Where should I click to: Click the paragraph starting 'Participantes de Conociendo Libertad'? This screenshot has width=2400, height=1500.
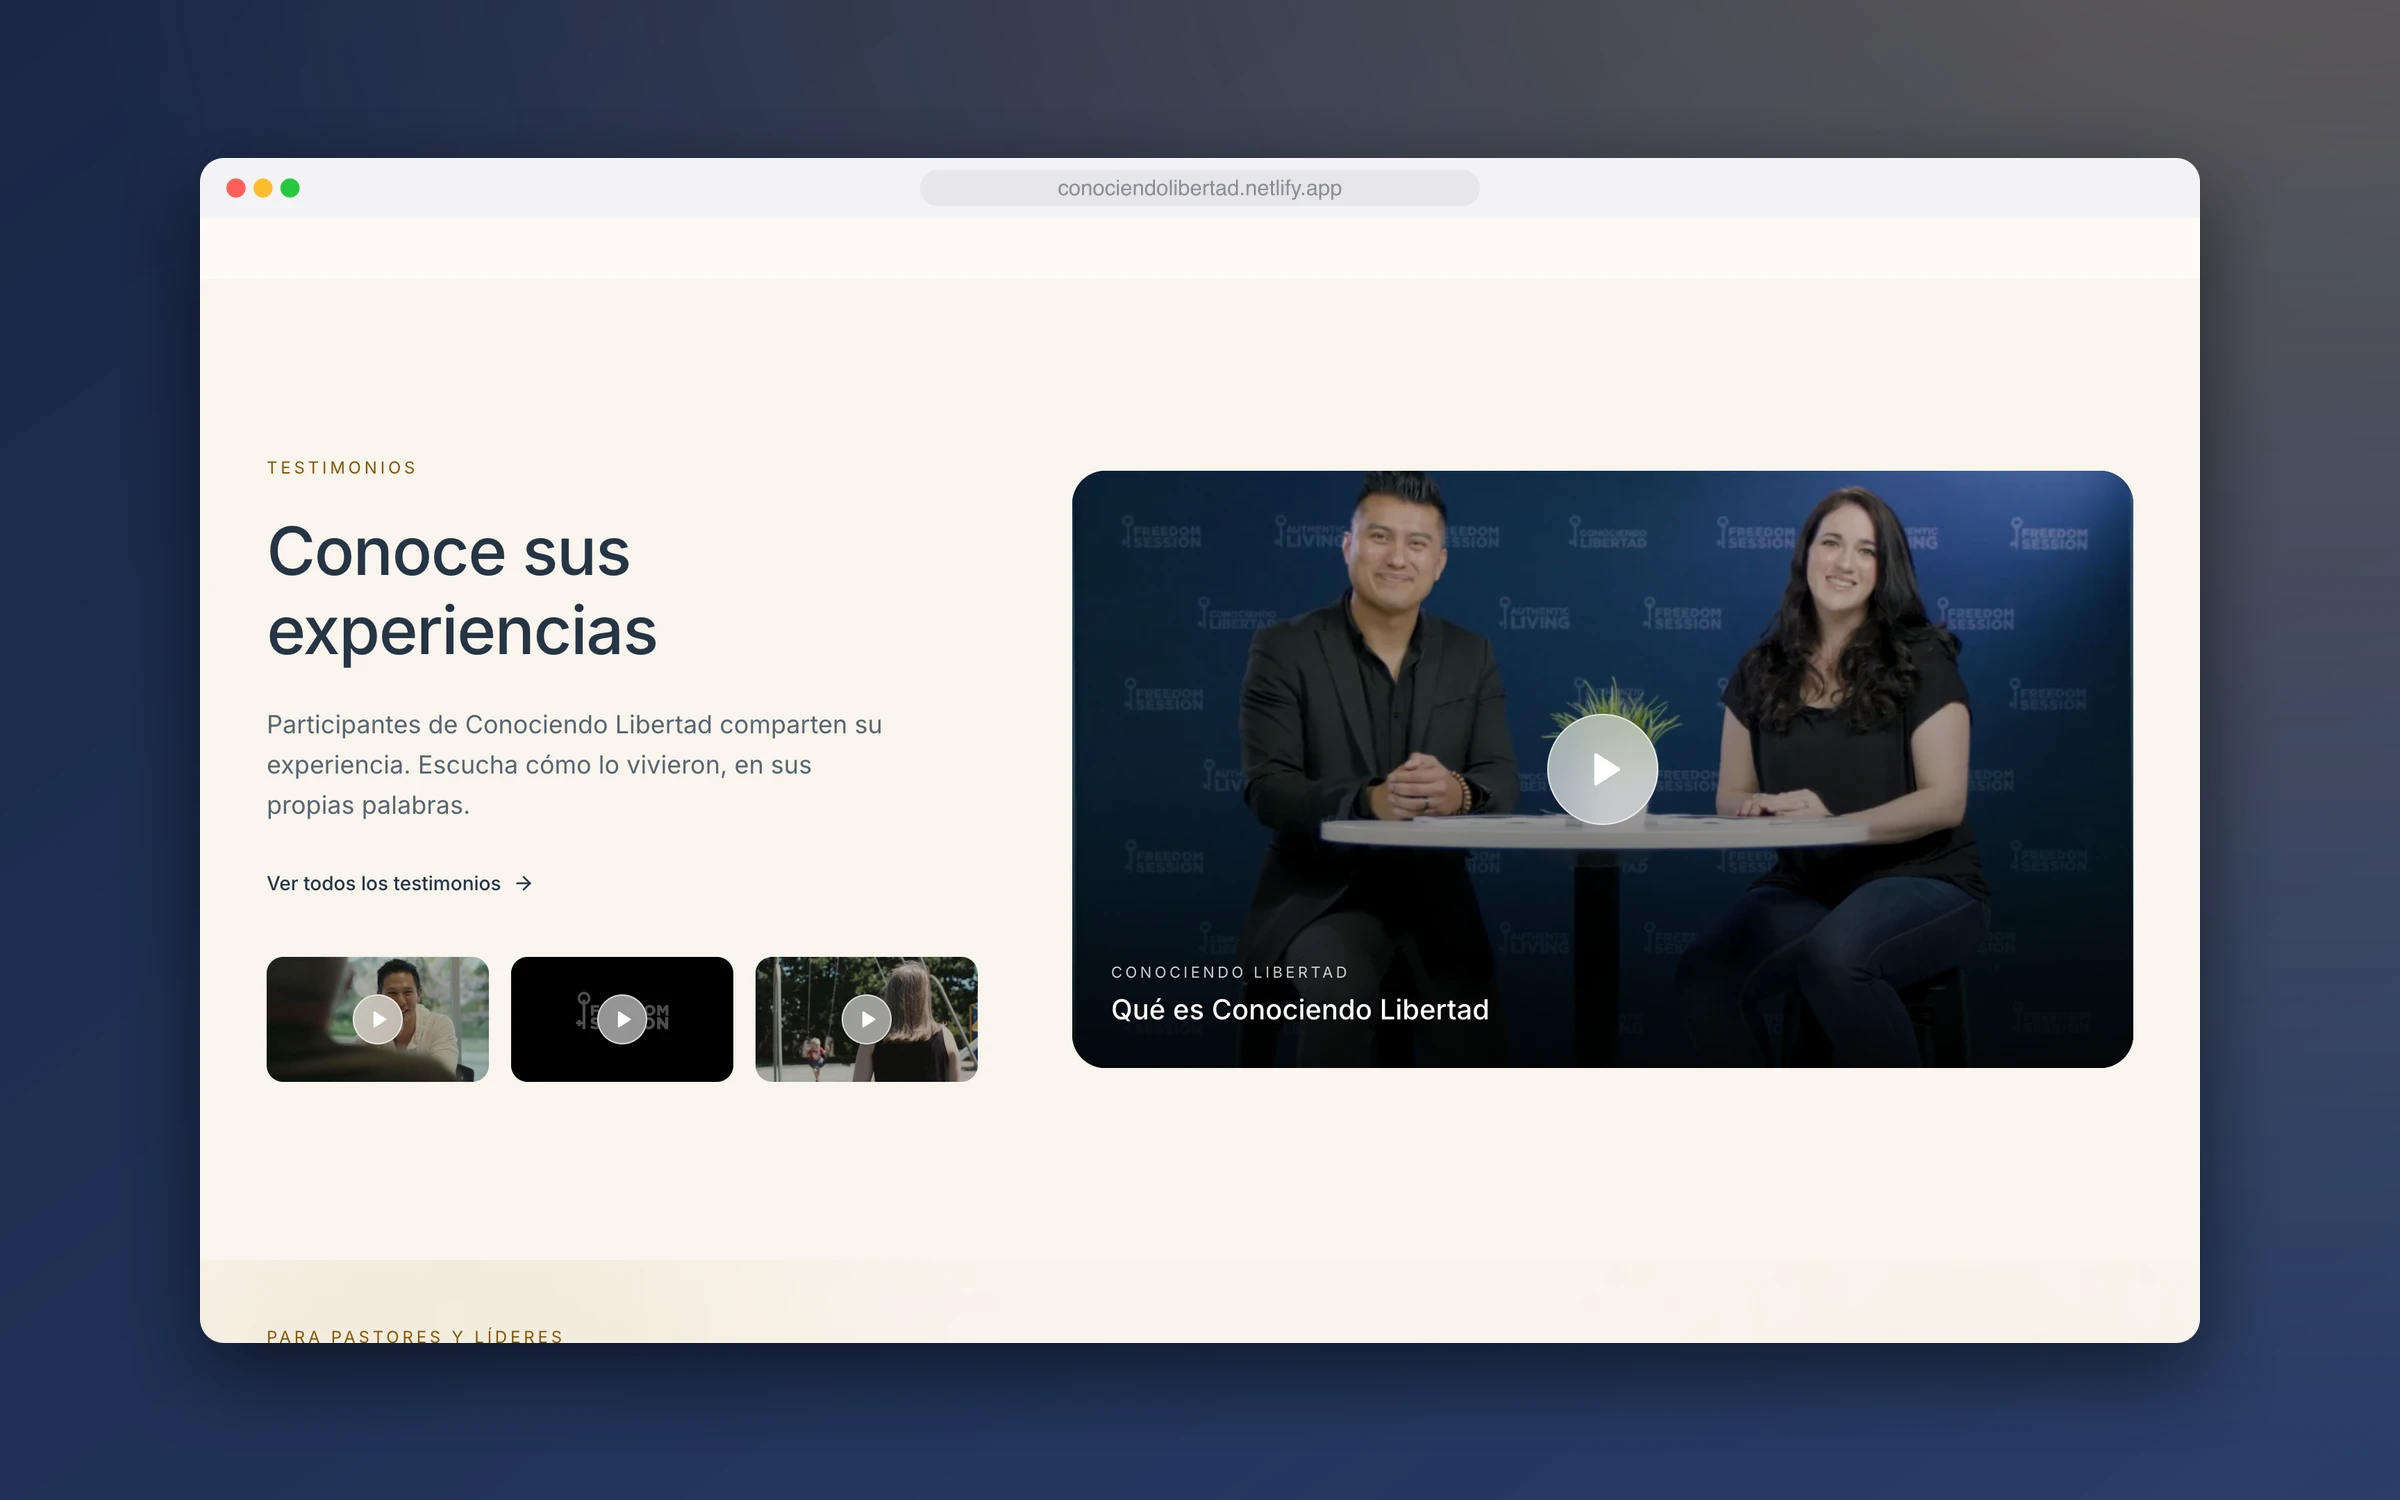click(574, 765)
